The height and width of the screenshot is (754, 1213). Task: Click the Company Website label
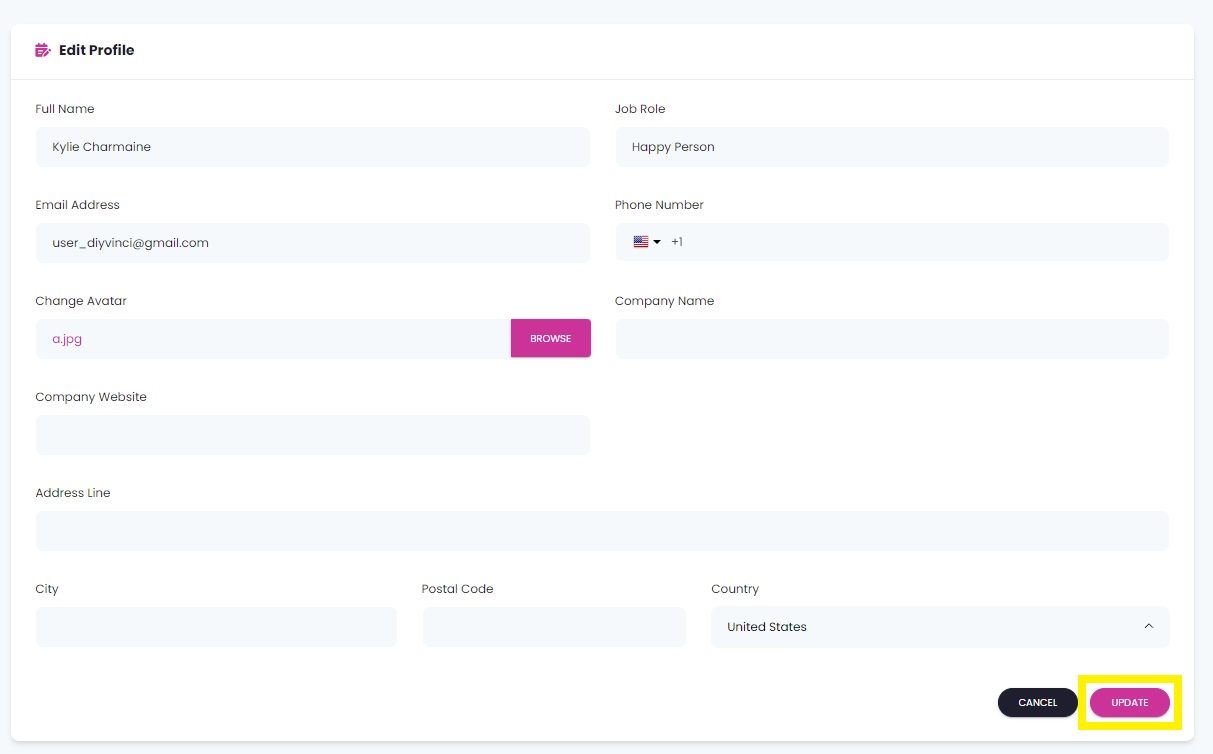(x=91, y=397)
